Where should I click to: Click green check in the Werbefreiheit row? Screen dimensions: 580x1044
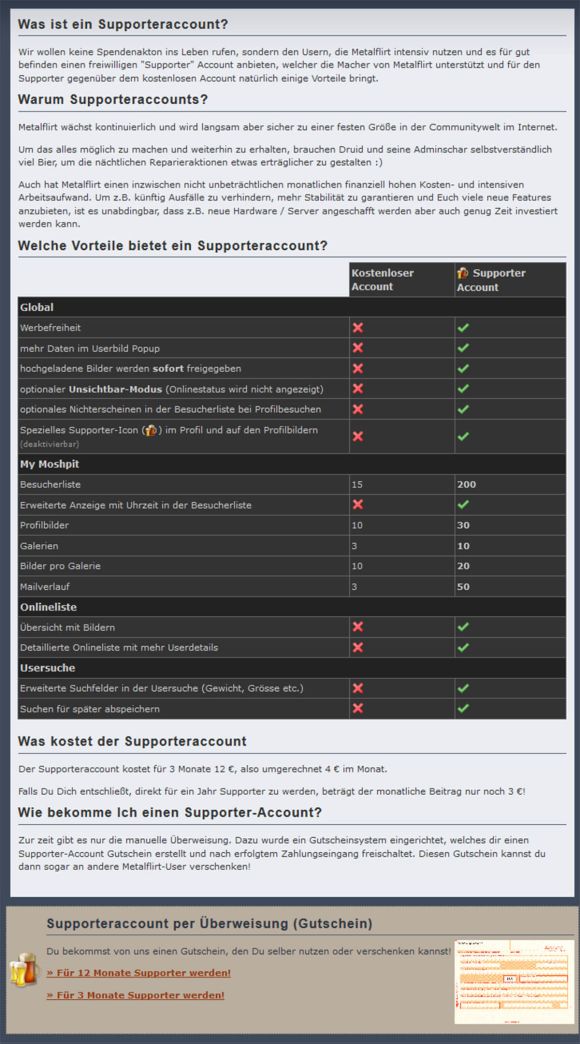pyautogui.click(x=463, y=328)
